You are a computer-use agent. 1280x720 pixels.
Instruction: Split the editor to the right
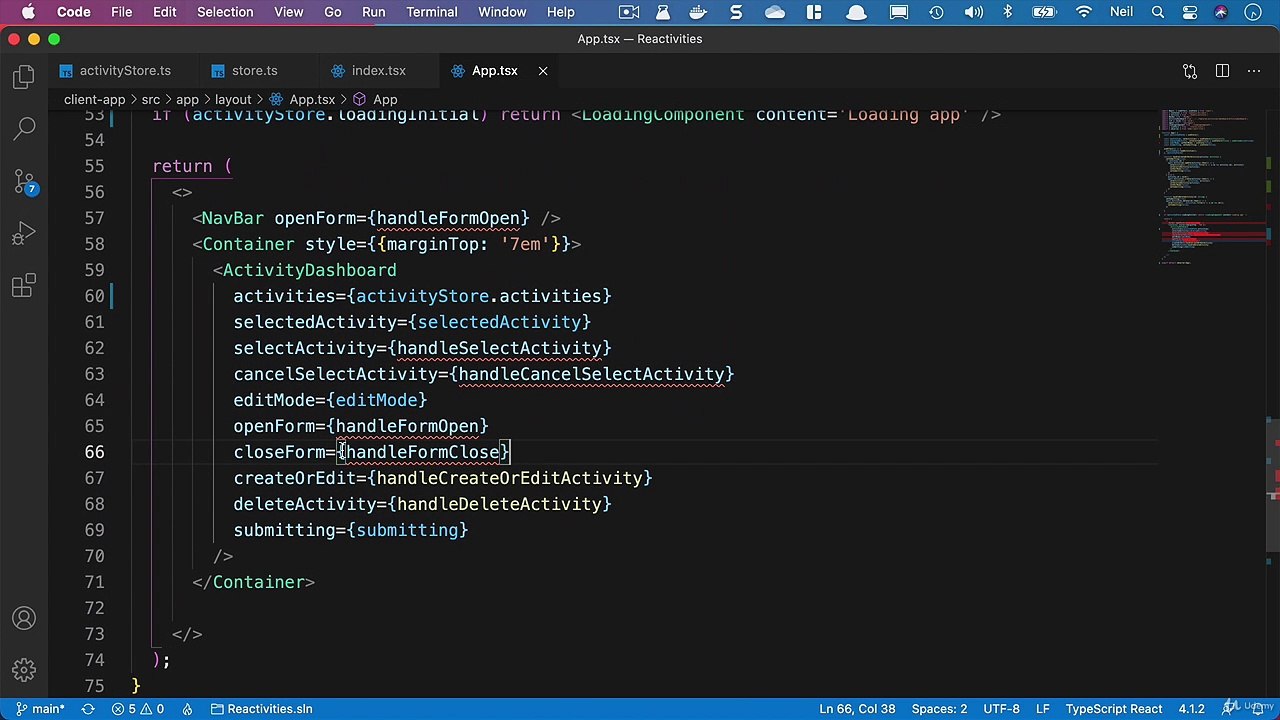pos(1222,71)
